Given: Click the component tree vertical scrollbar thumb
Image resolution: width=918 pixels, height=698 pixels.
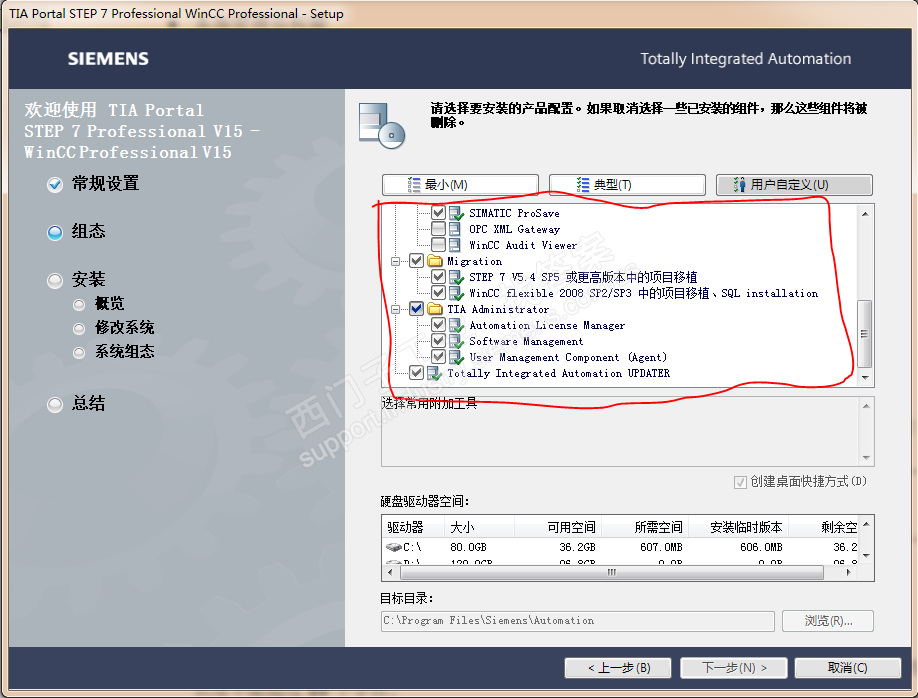Looking at the screenshot, I should click(865, 334).
